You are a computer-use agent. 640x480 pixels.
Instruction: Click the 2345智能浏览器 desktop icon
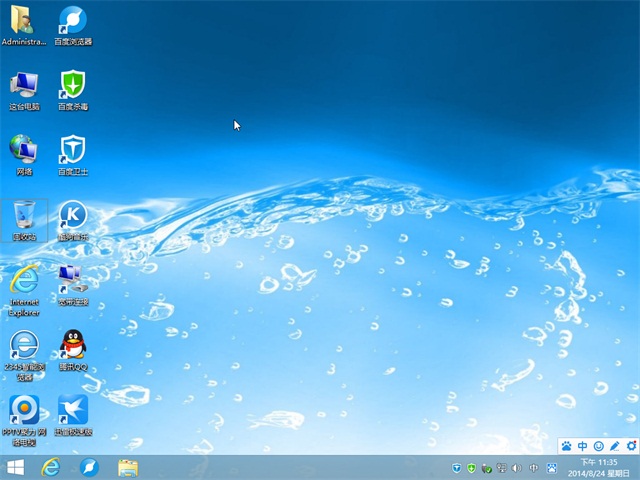click(24, 345)
